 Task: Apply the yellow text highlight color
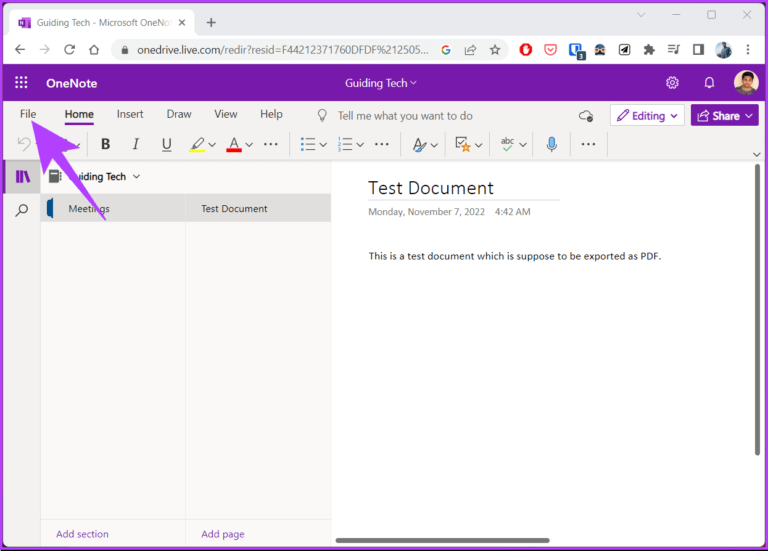(197, 144)
